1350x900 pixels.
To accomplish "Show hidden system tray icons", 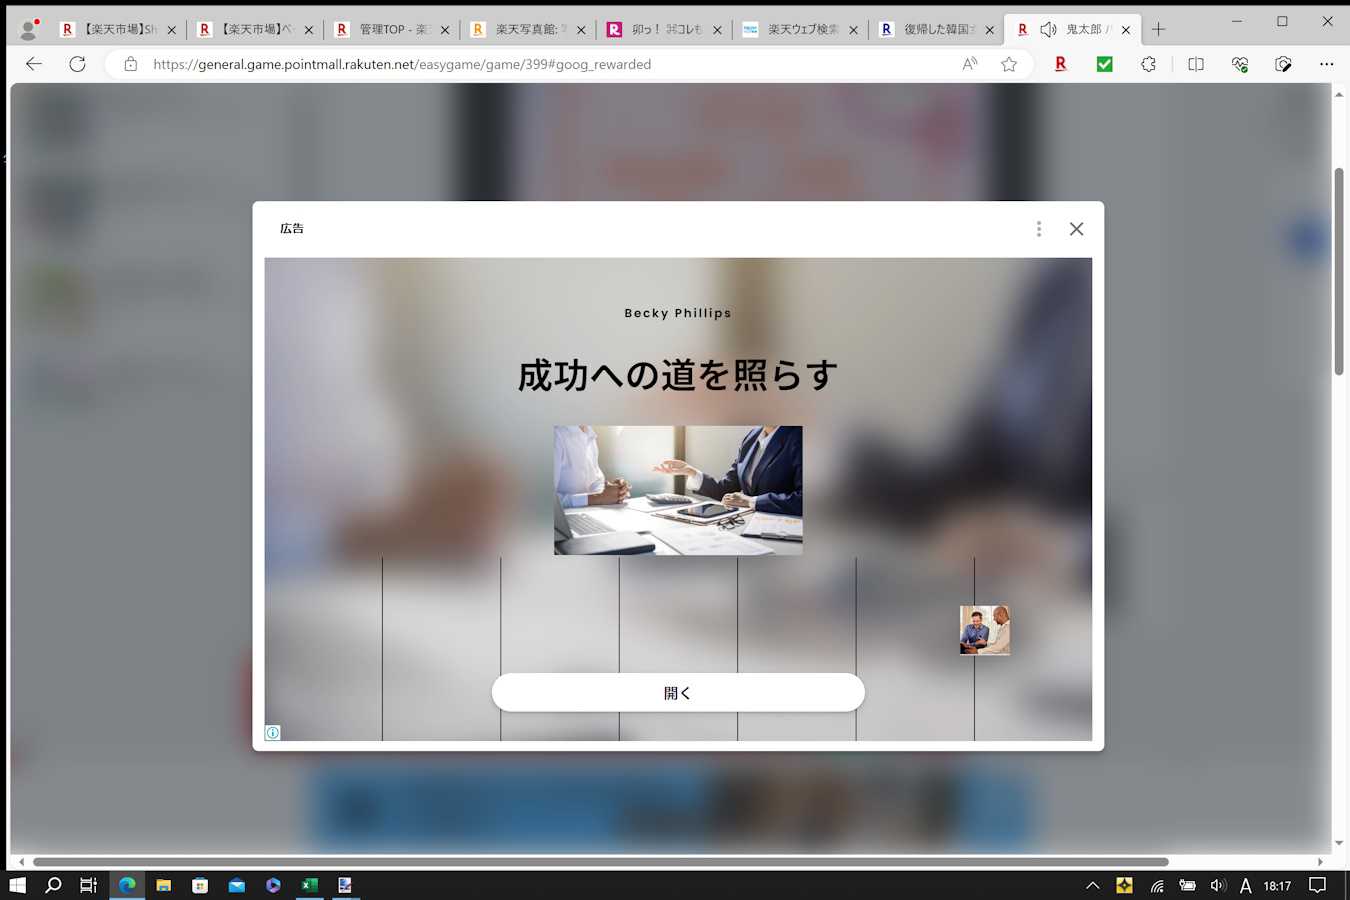I will [x=1093, y=885].
